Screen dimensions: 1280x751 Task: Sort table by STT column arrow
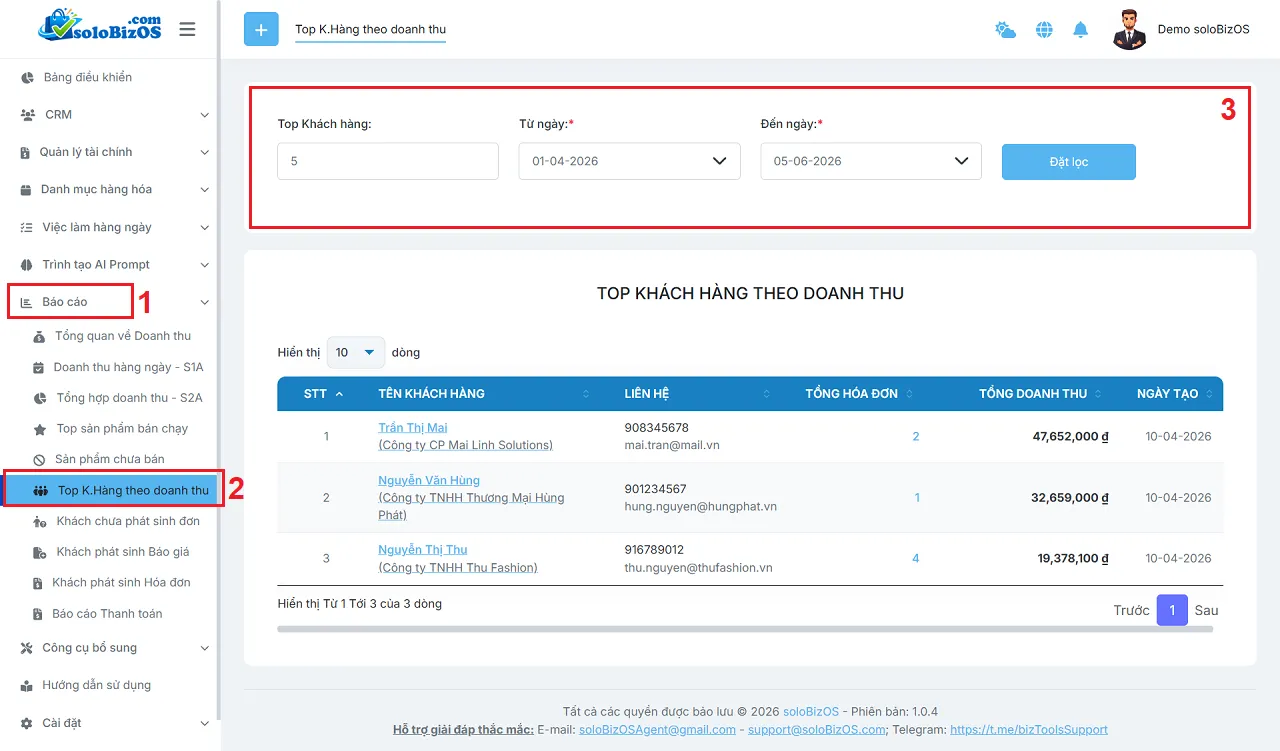click(339, 394)
